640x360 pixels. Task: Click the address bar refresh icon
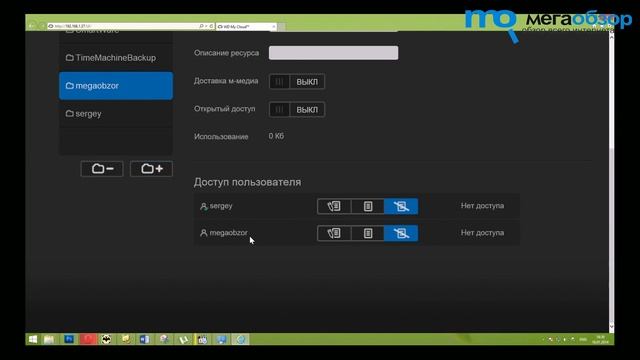(211, 26)
